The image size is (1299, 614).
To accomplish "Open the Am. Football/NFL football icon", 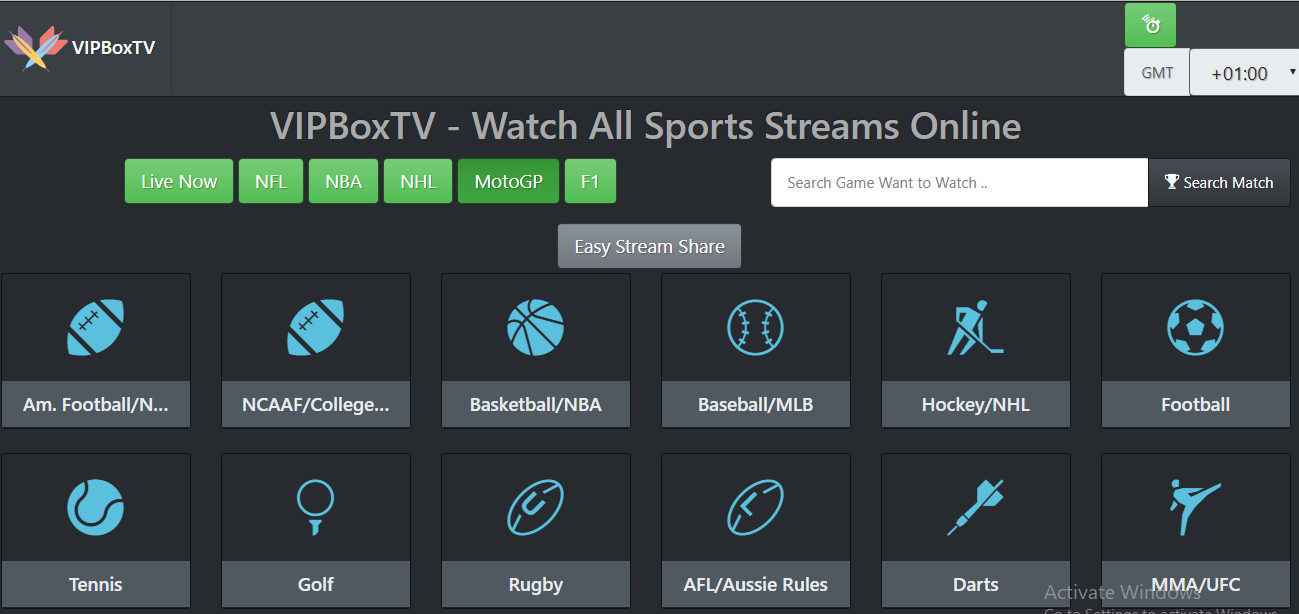I will click(x=96, y=327).
